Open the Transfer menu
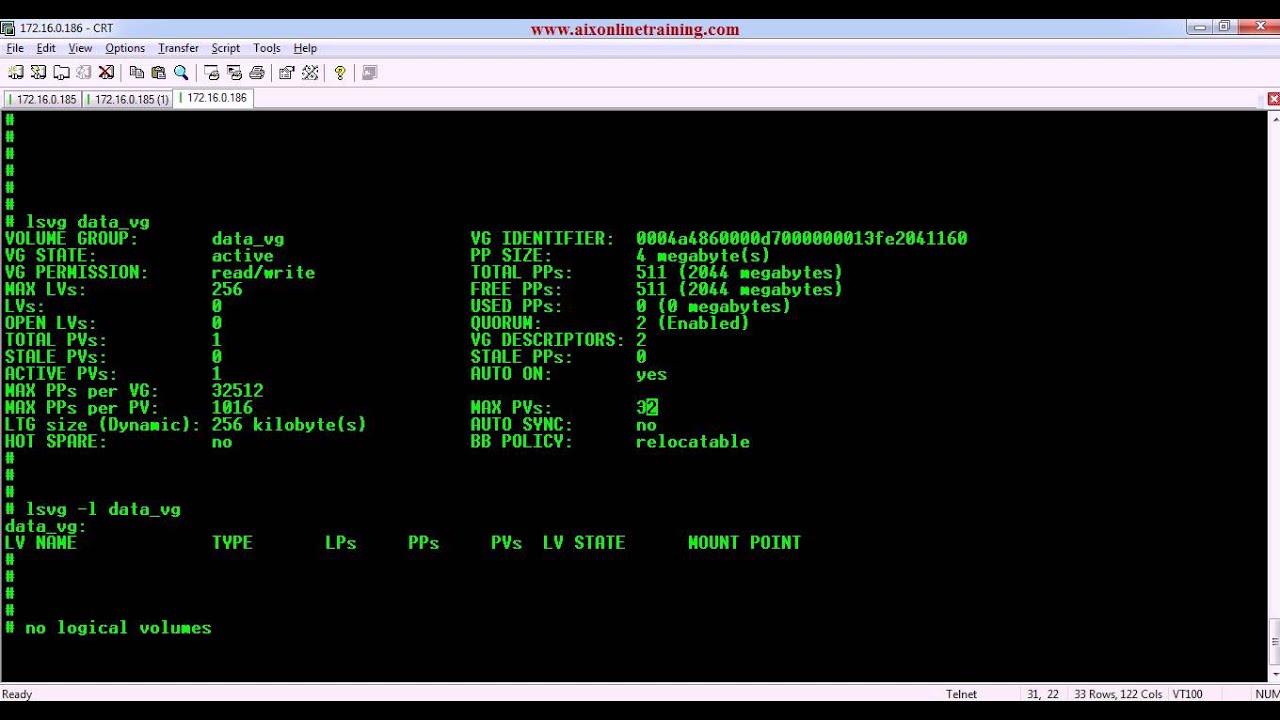Screen dimensions: 1280x720 click(x=178, y=48)
